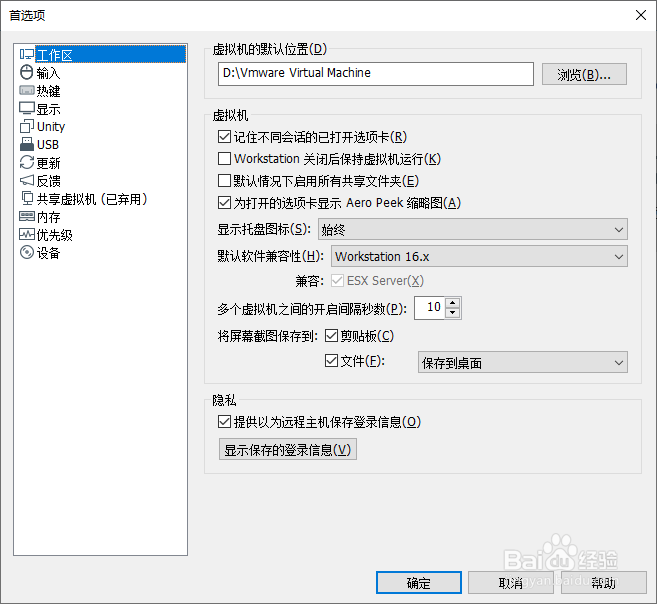
Task: Open the USB preferences category
Action: pyautogui.click(x=48, y=145)
